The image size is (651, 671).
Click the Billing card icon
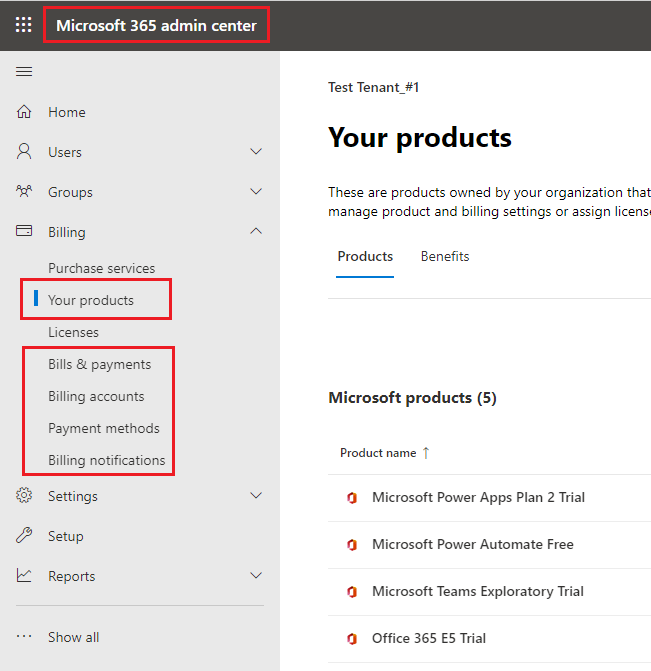click(24, 231)
